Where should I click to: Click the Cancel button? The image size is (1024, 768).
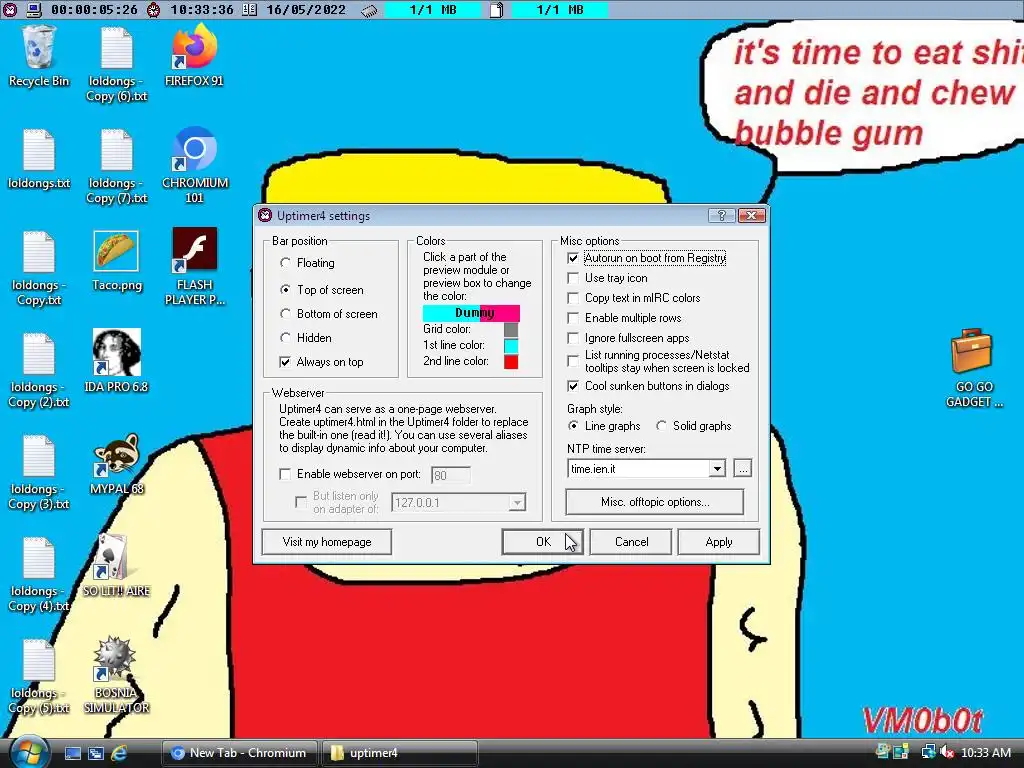(x=631, y=541)
